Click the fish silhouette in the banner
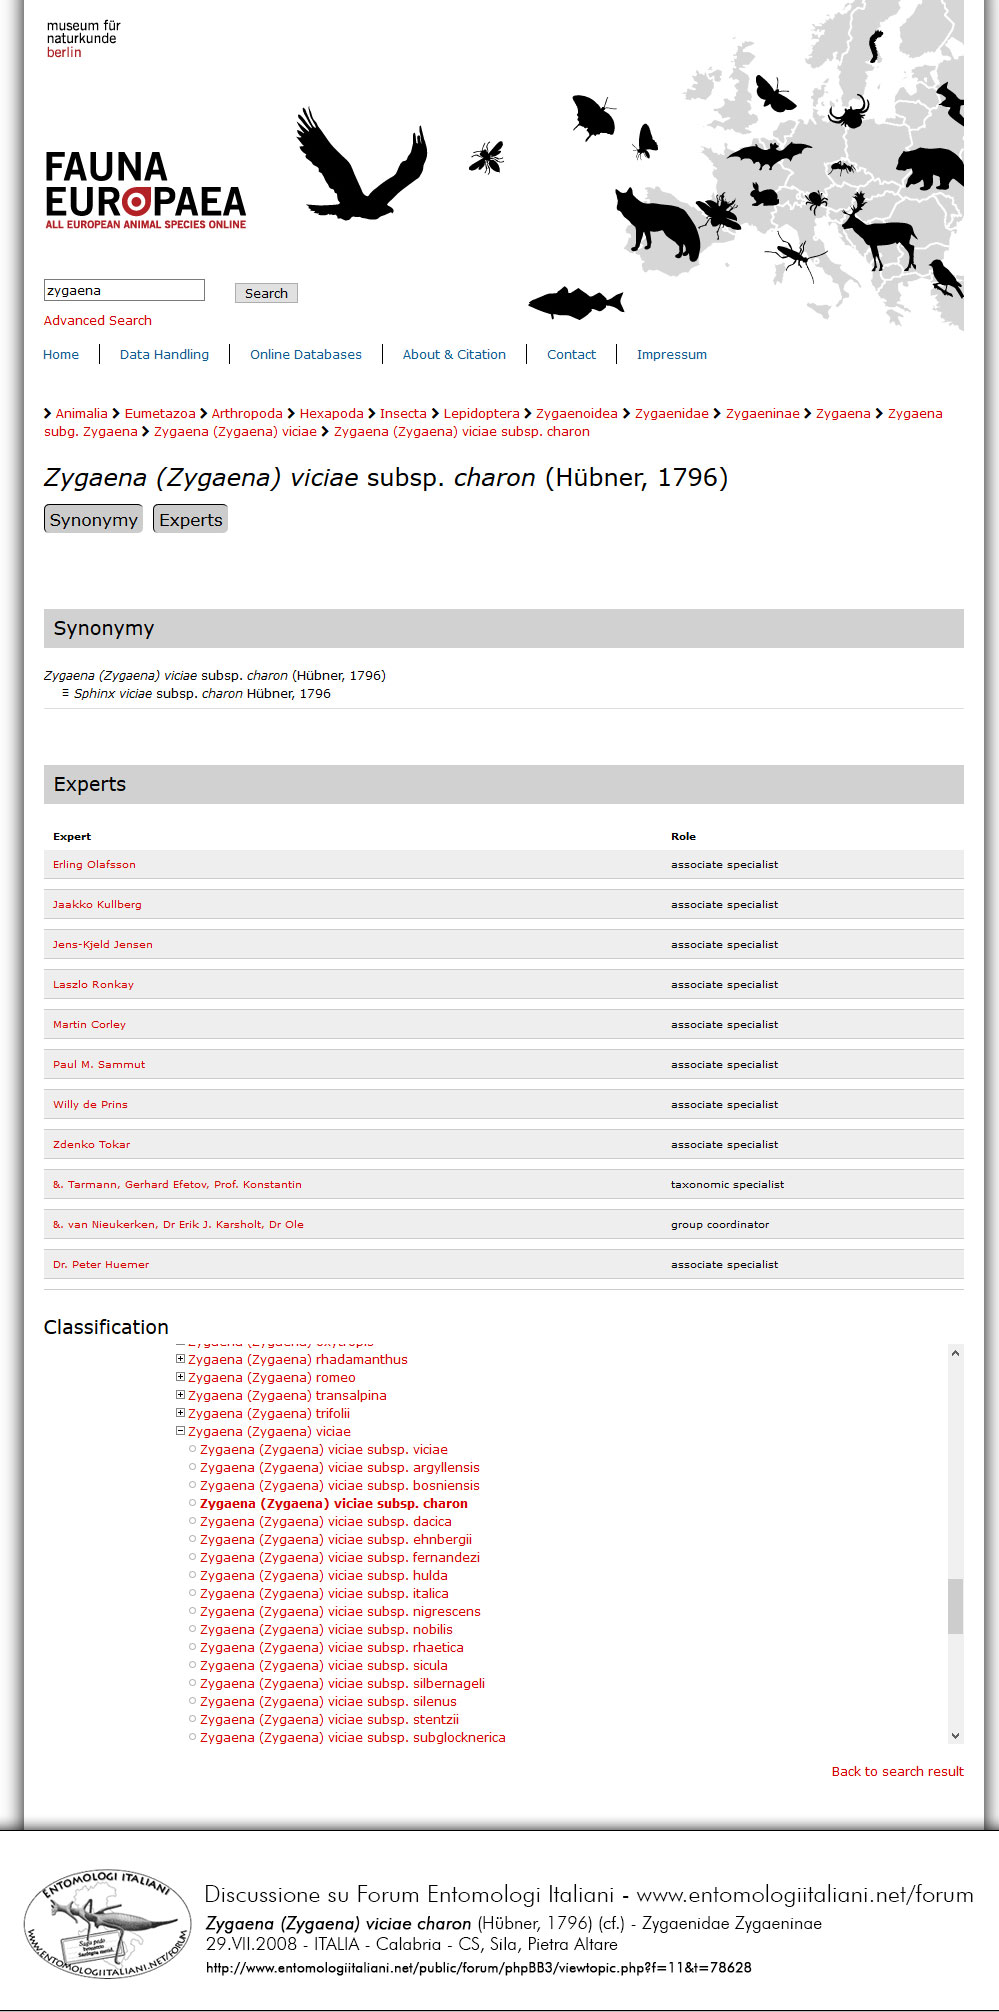The image size is (999, 2012). pyautogui.click(x=575, y=302)
